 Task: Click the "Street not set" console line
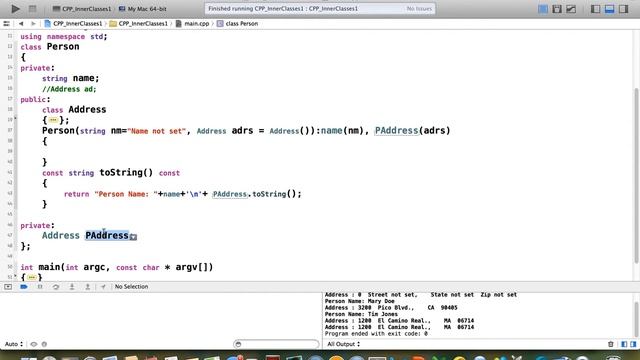[421, 295]
